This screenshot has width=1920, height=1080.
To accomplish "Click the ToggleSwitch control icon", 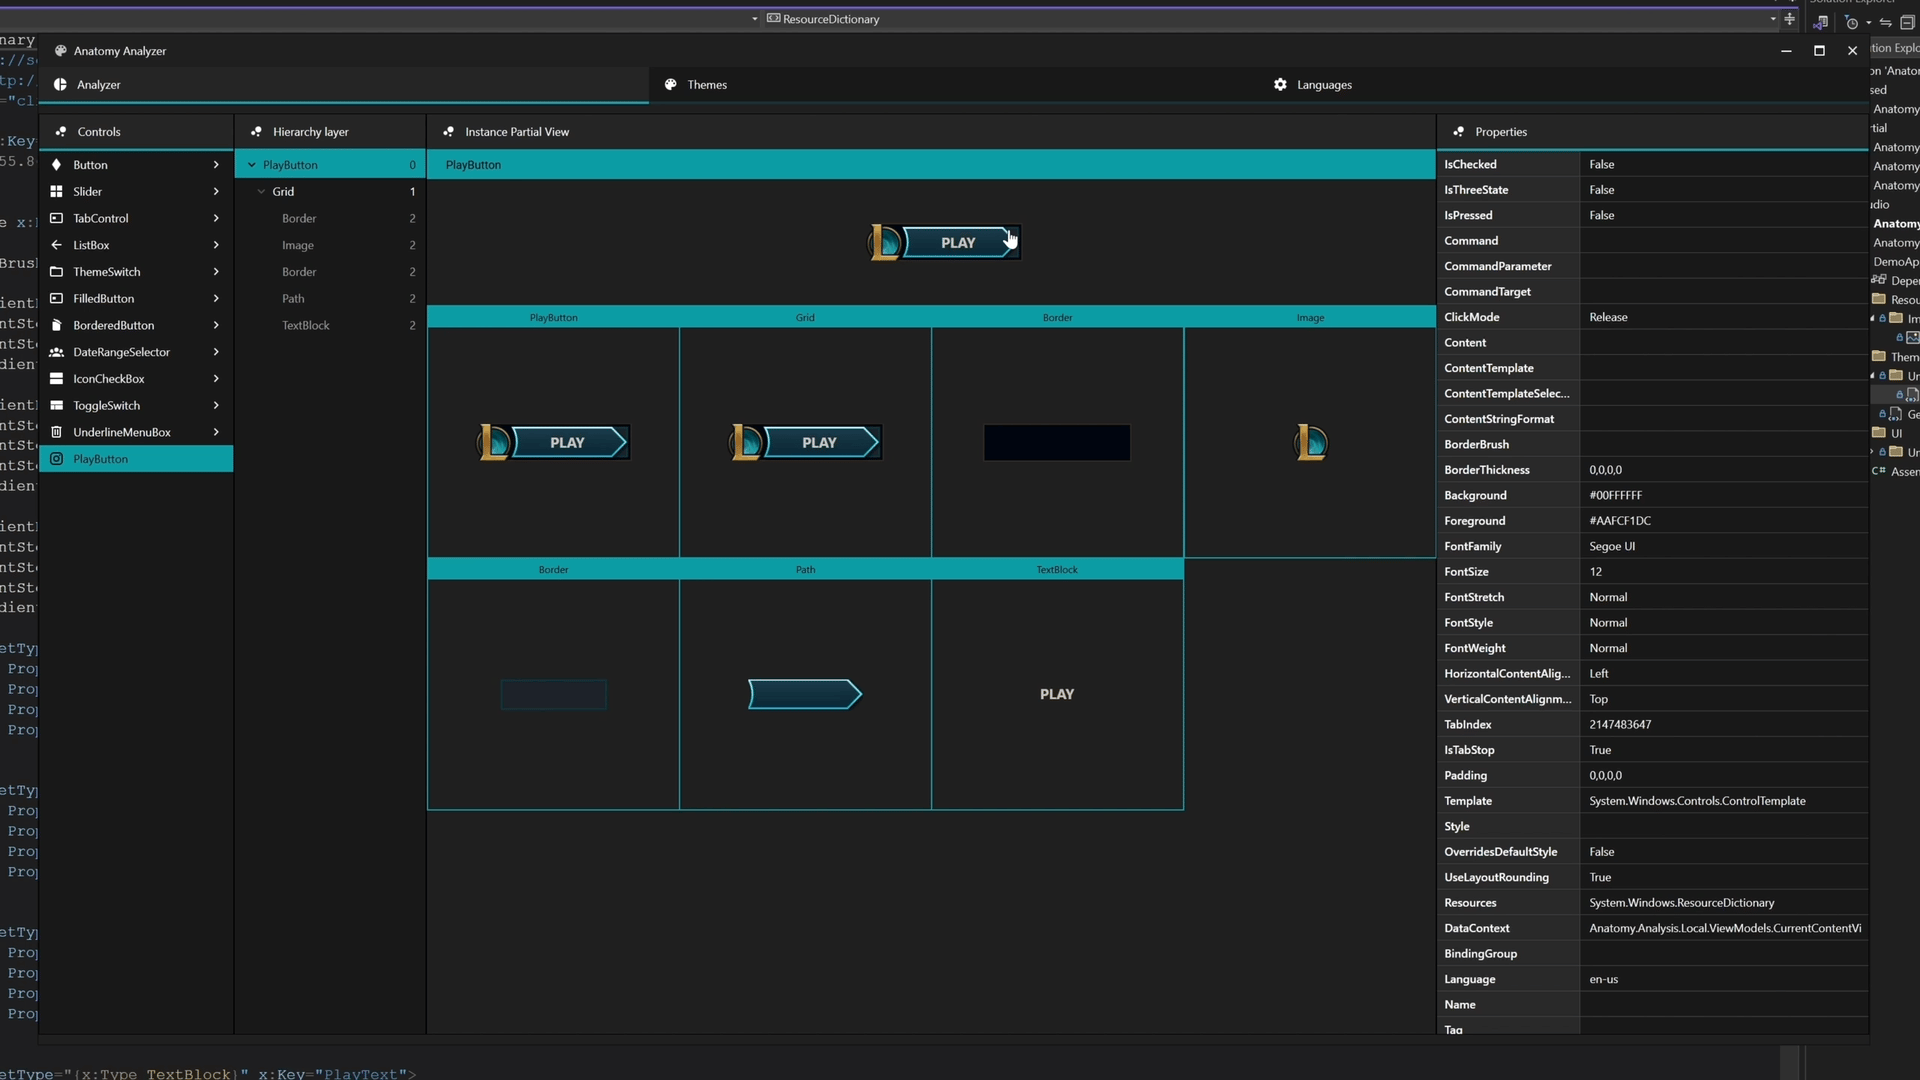I will pyautogui.click(x=56, y=406).
